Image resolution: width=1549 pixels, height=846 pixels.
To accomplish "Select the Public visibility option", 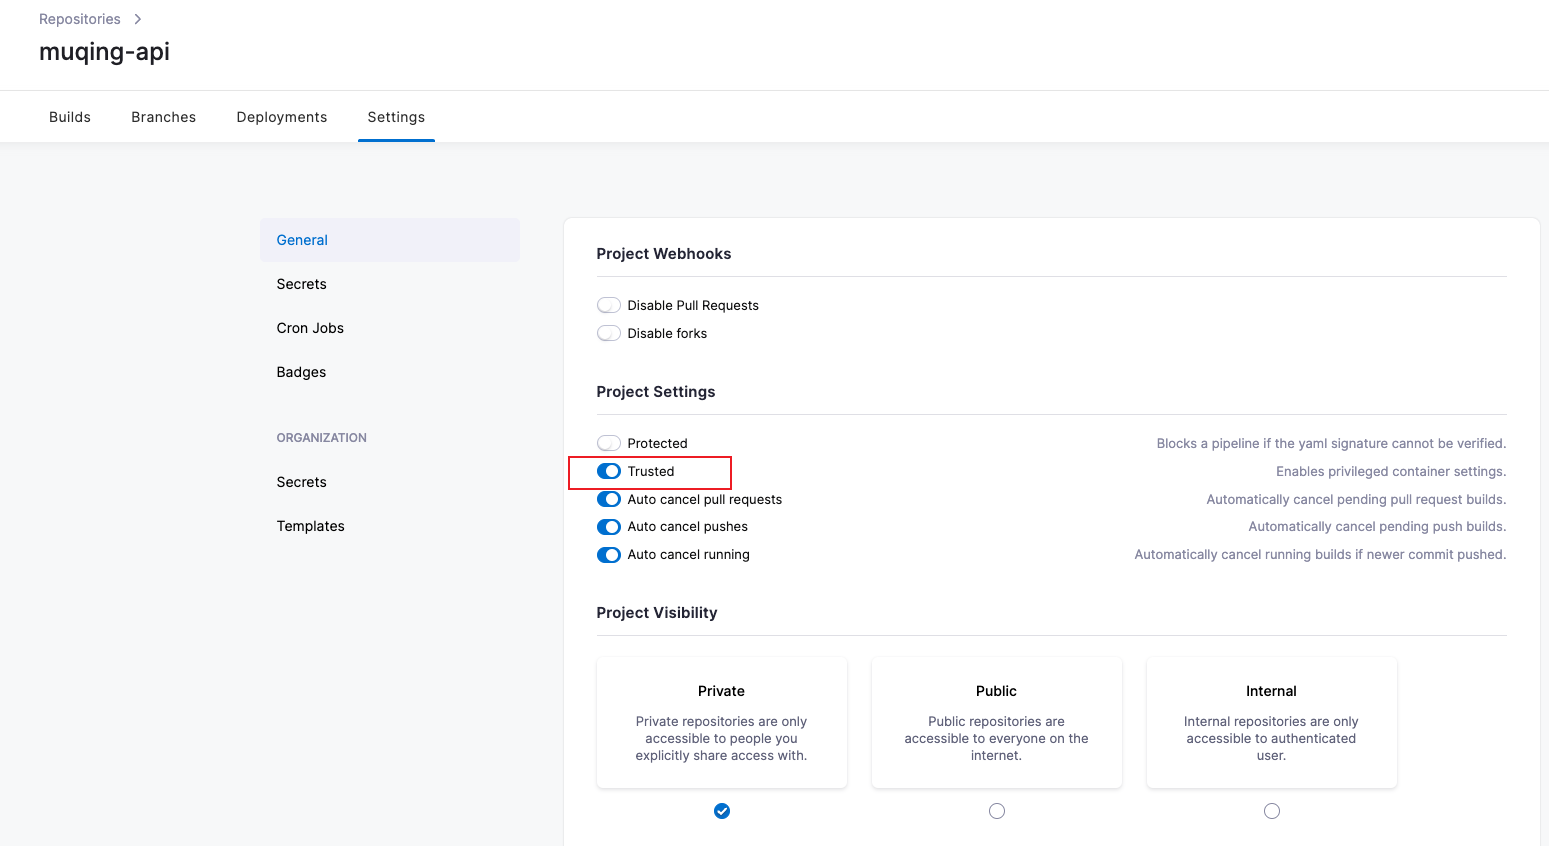I will (996, 810).
